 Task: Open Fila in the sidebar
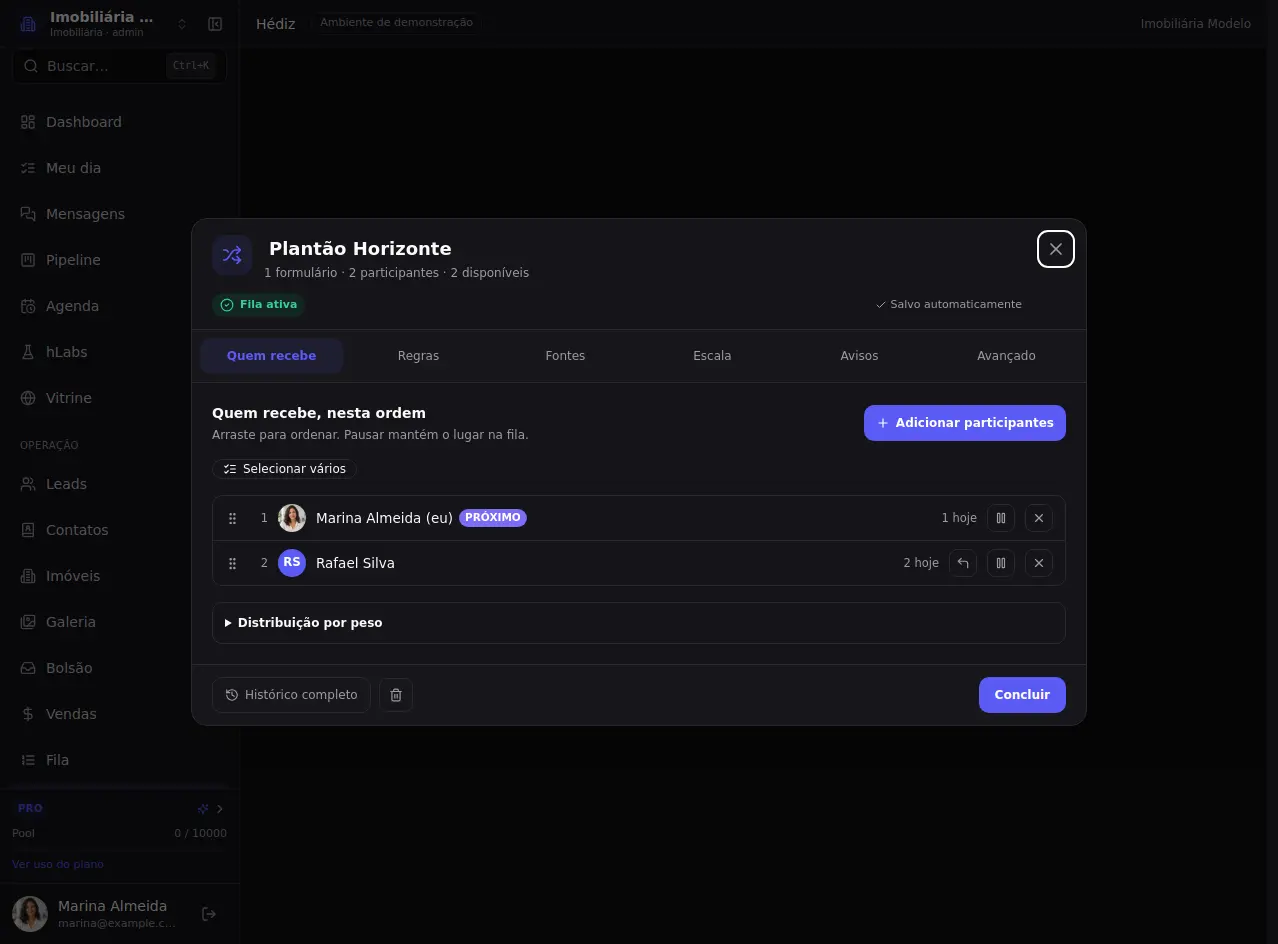(x=119, y=760)
